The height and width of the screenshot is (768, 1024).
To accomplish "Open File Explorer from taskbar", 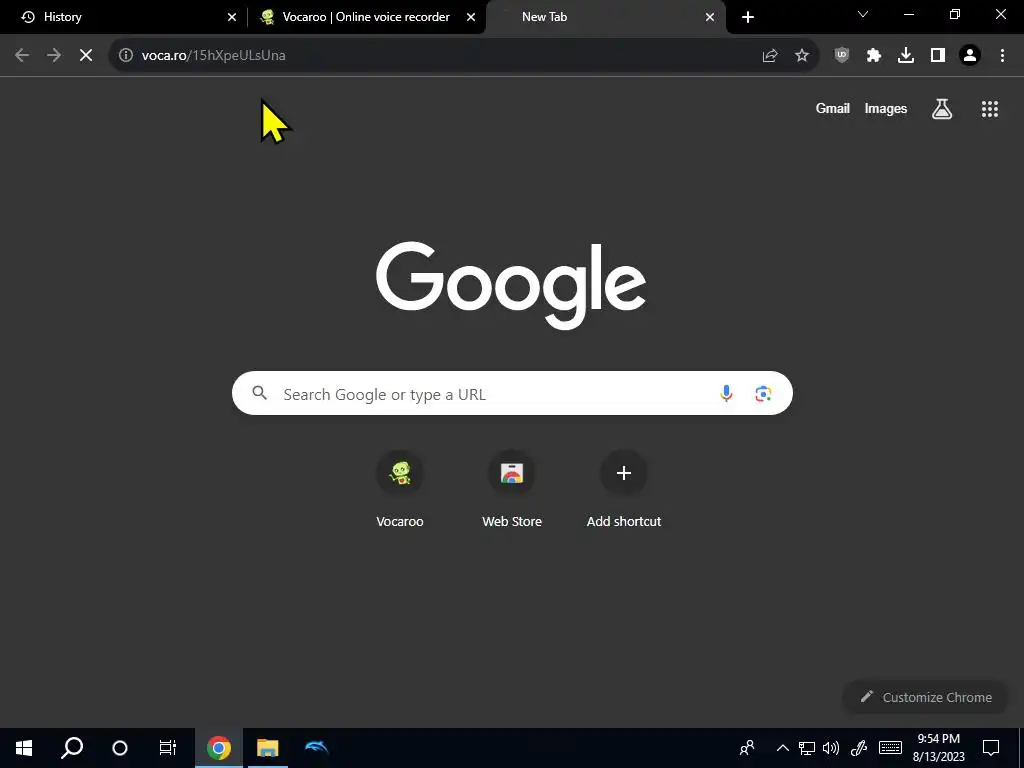I will (x=268, y=748).
